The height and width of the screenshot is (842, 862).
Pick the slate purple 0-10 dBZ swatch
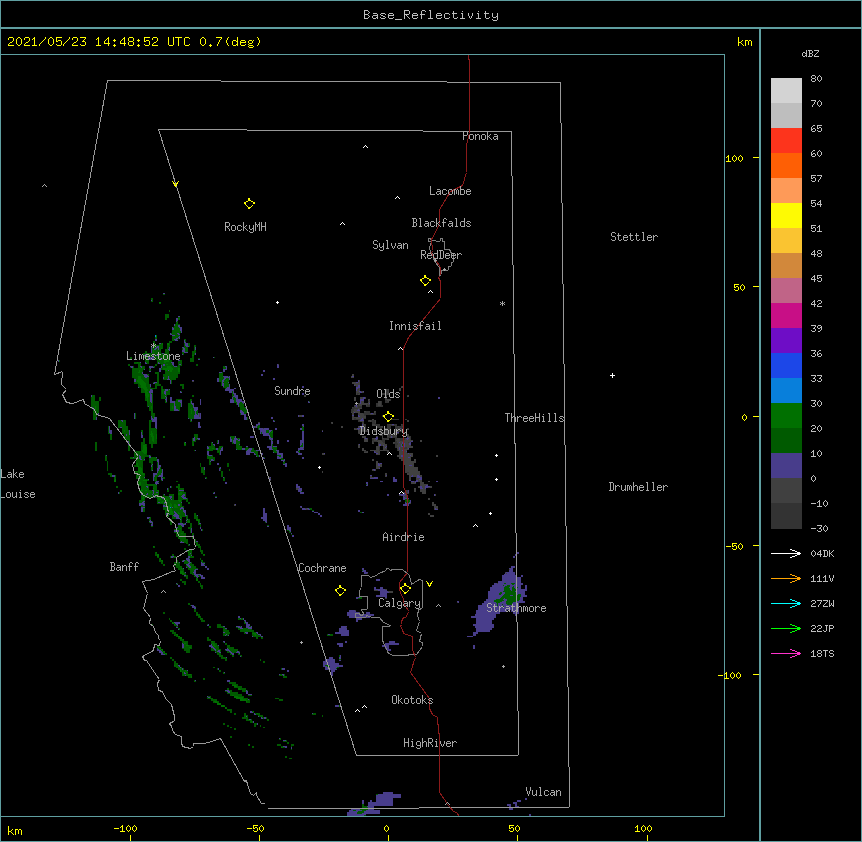(x=786, y=466)
